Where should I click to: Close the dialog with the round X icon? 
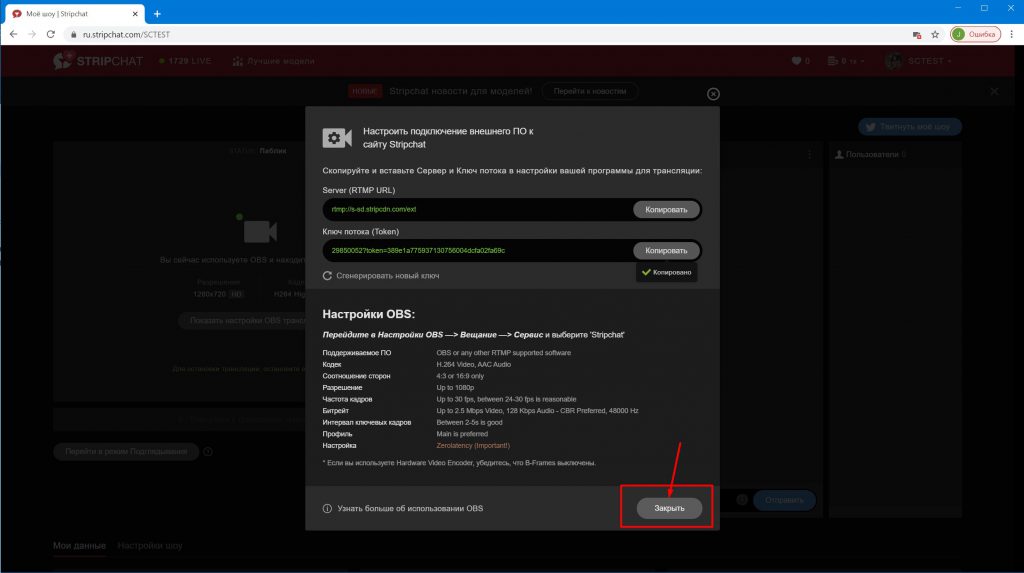[713, 94]
